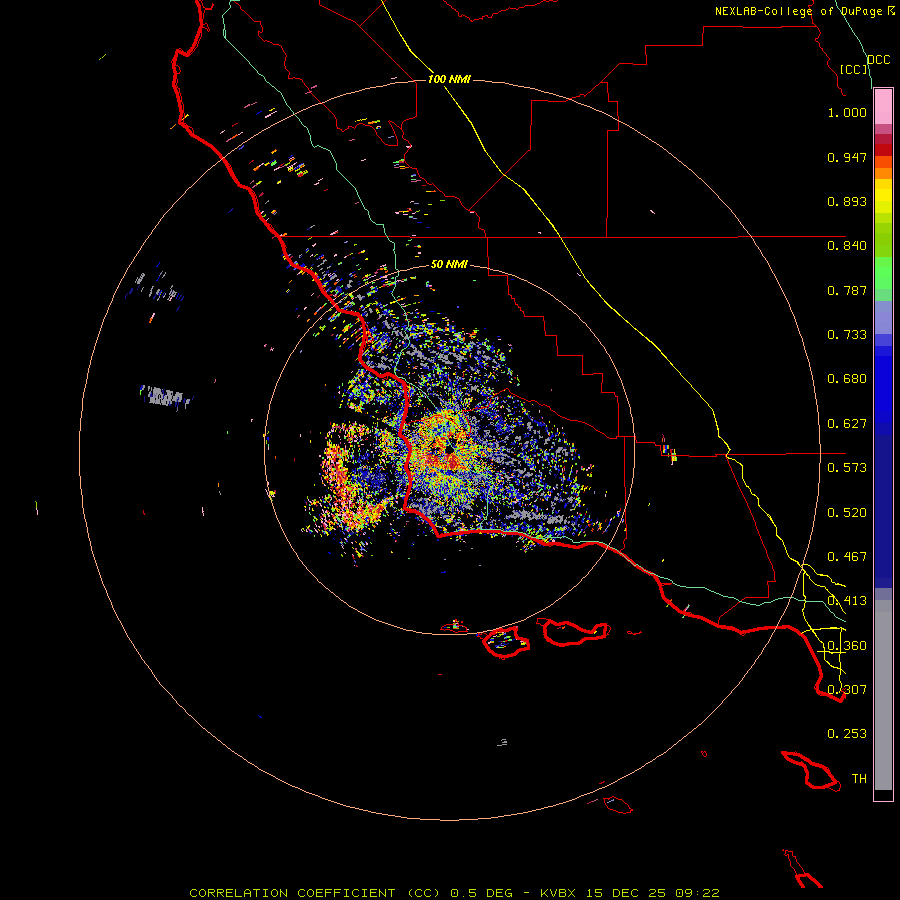
Task: Select the 0.893 scale value
Action: [x=847, y=201]
